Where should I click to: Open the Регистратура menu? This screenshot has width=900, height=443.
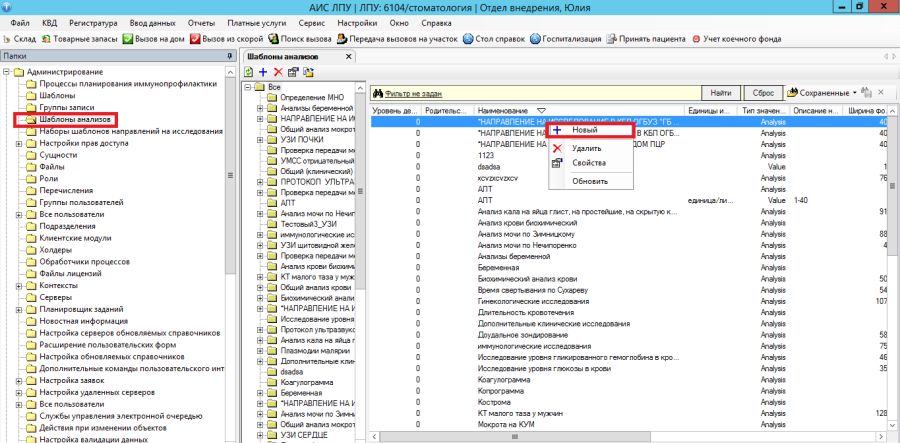[93, 23]
